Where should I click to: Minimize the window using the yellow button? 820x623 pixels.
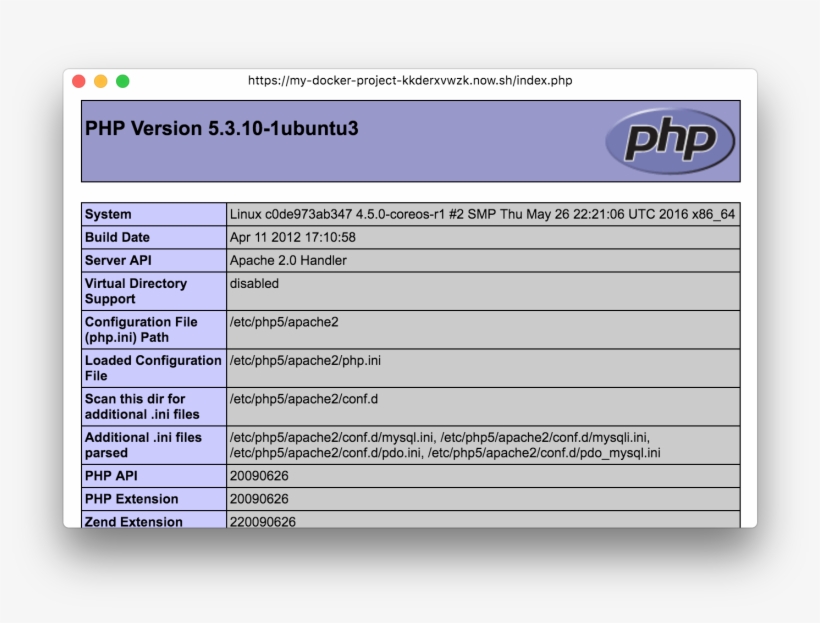pyautogui.click(x=101, y=81)
